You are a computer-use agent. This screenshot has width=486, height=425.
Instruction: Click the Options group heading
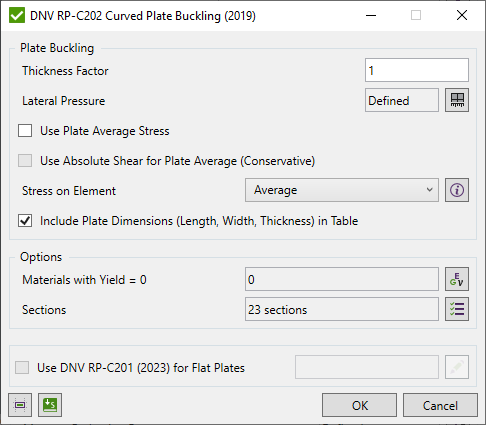(x=41, y=257)
